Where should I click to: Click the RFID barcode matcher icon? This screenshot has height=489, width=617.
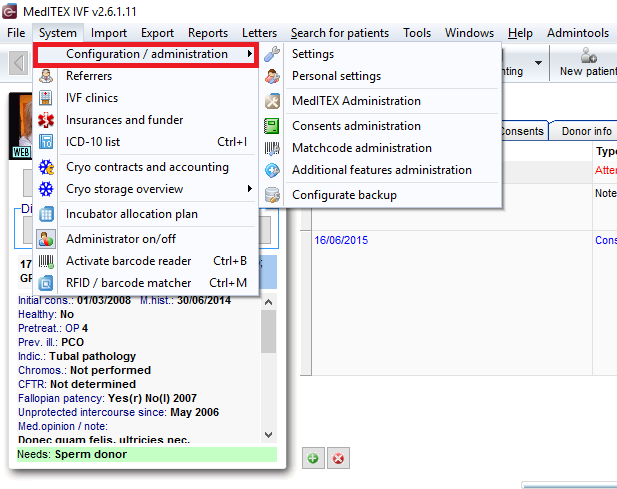click(46, 283)
